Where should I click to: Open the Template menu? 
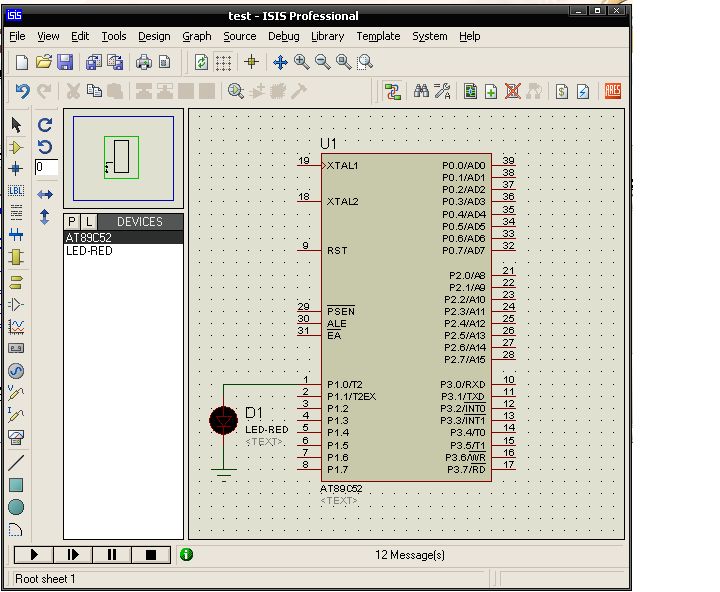(378, 36)
